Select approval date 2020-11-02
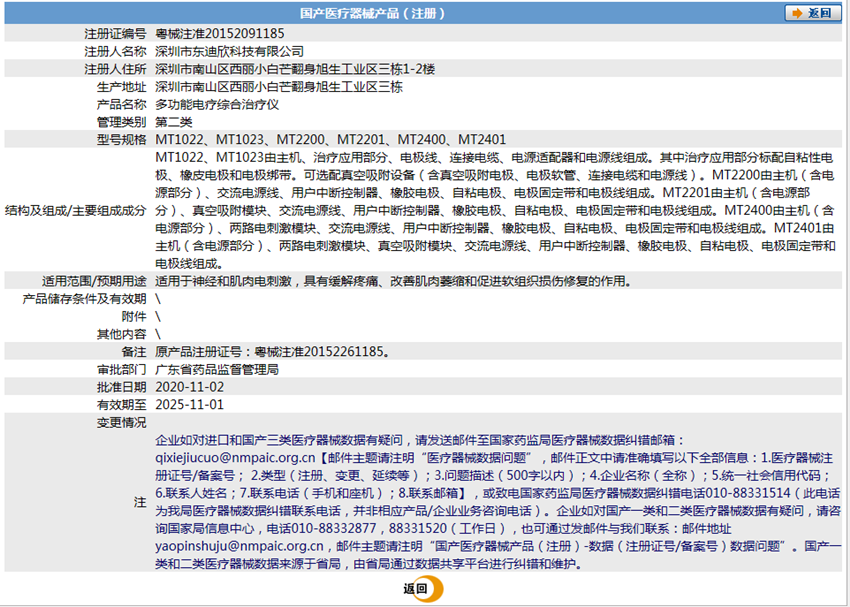The height and width of the screenshot is (607, 850). (189, 387)
